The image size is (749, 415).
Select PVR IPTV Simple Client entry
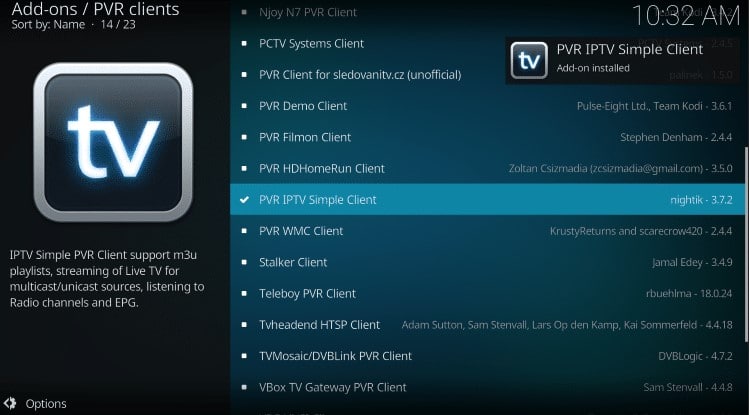(x=487, y=200)
